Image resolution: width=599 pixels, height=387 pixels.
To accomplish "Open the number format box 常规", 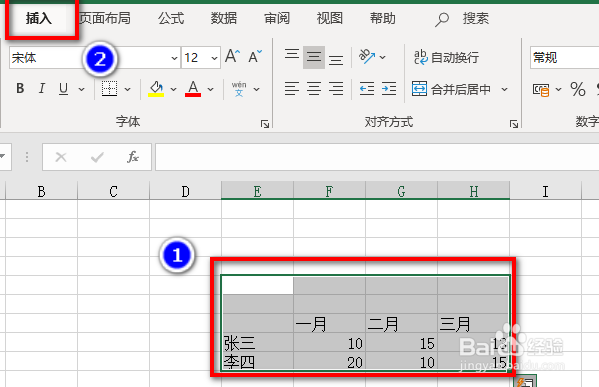I will point(565,58).
